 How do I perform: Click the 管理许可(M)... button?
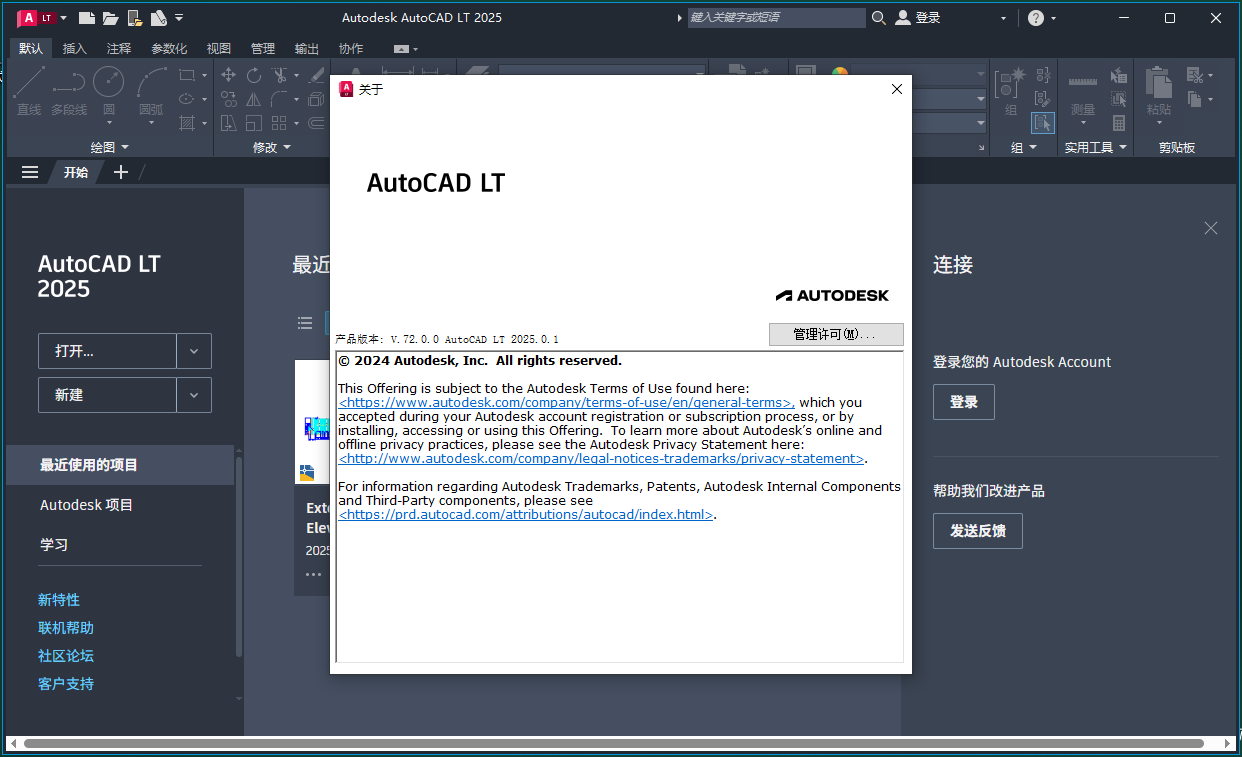point(836,334)
